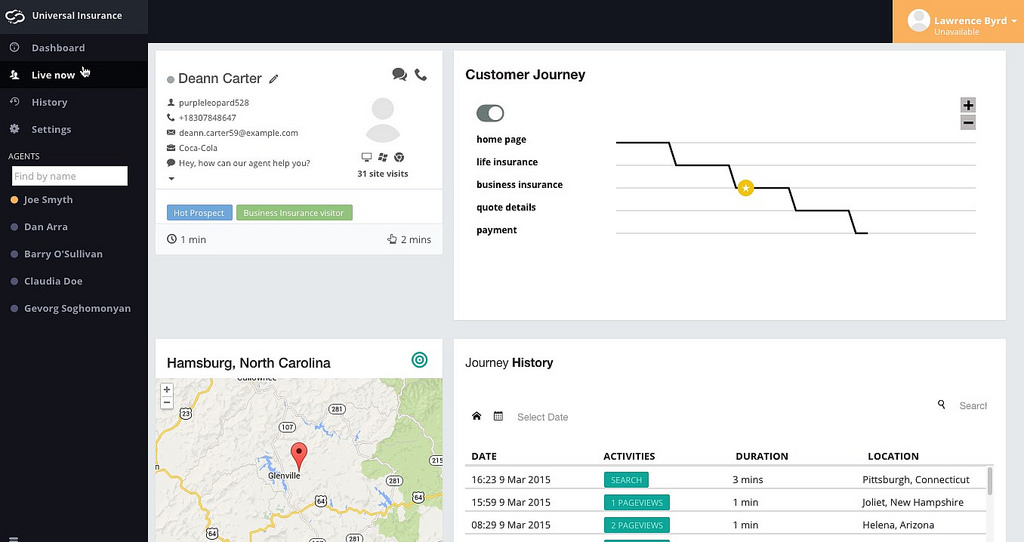Screen dimensions: 1024x542
Task: Open the calendar icon date picker
Action: (498, 416)
